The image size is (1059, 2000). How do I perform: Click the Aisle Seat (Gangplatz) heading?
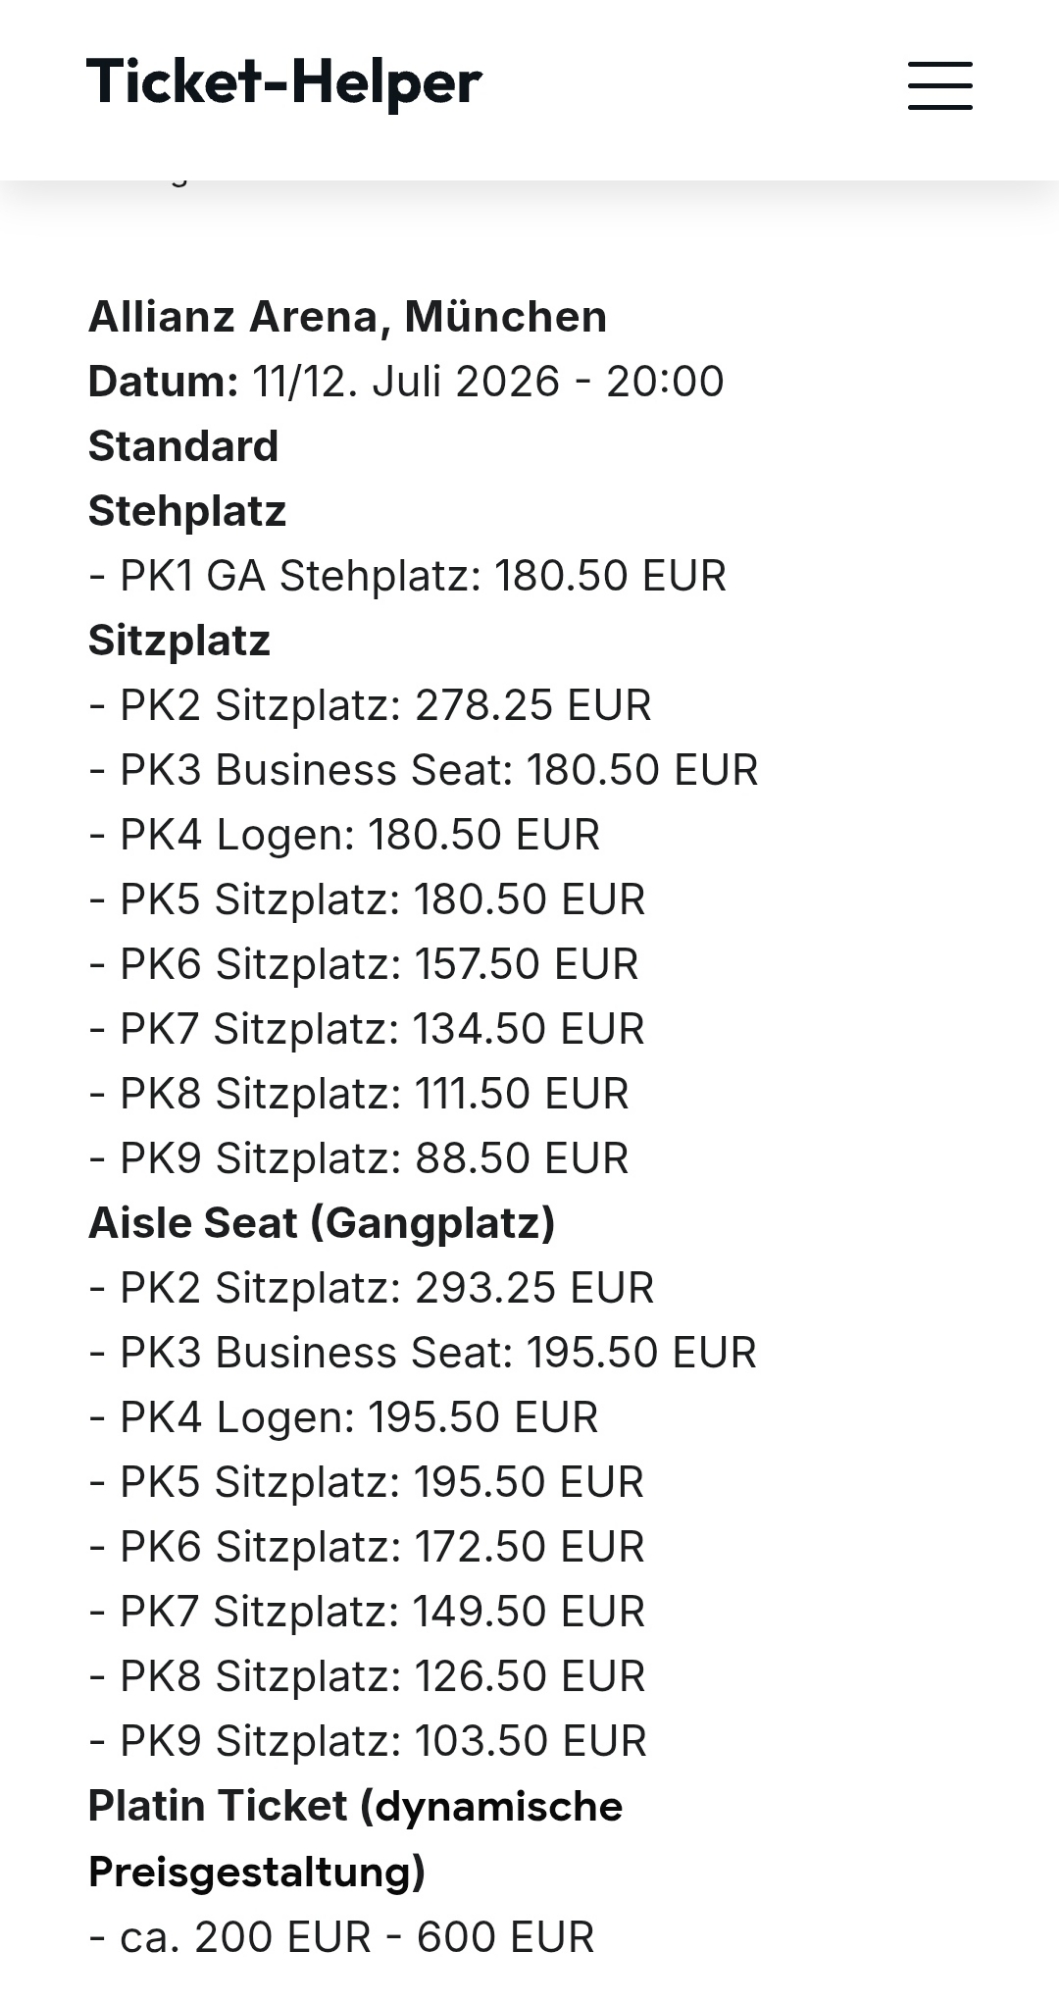[x=321, y=1223]
